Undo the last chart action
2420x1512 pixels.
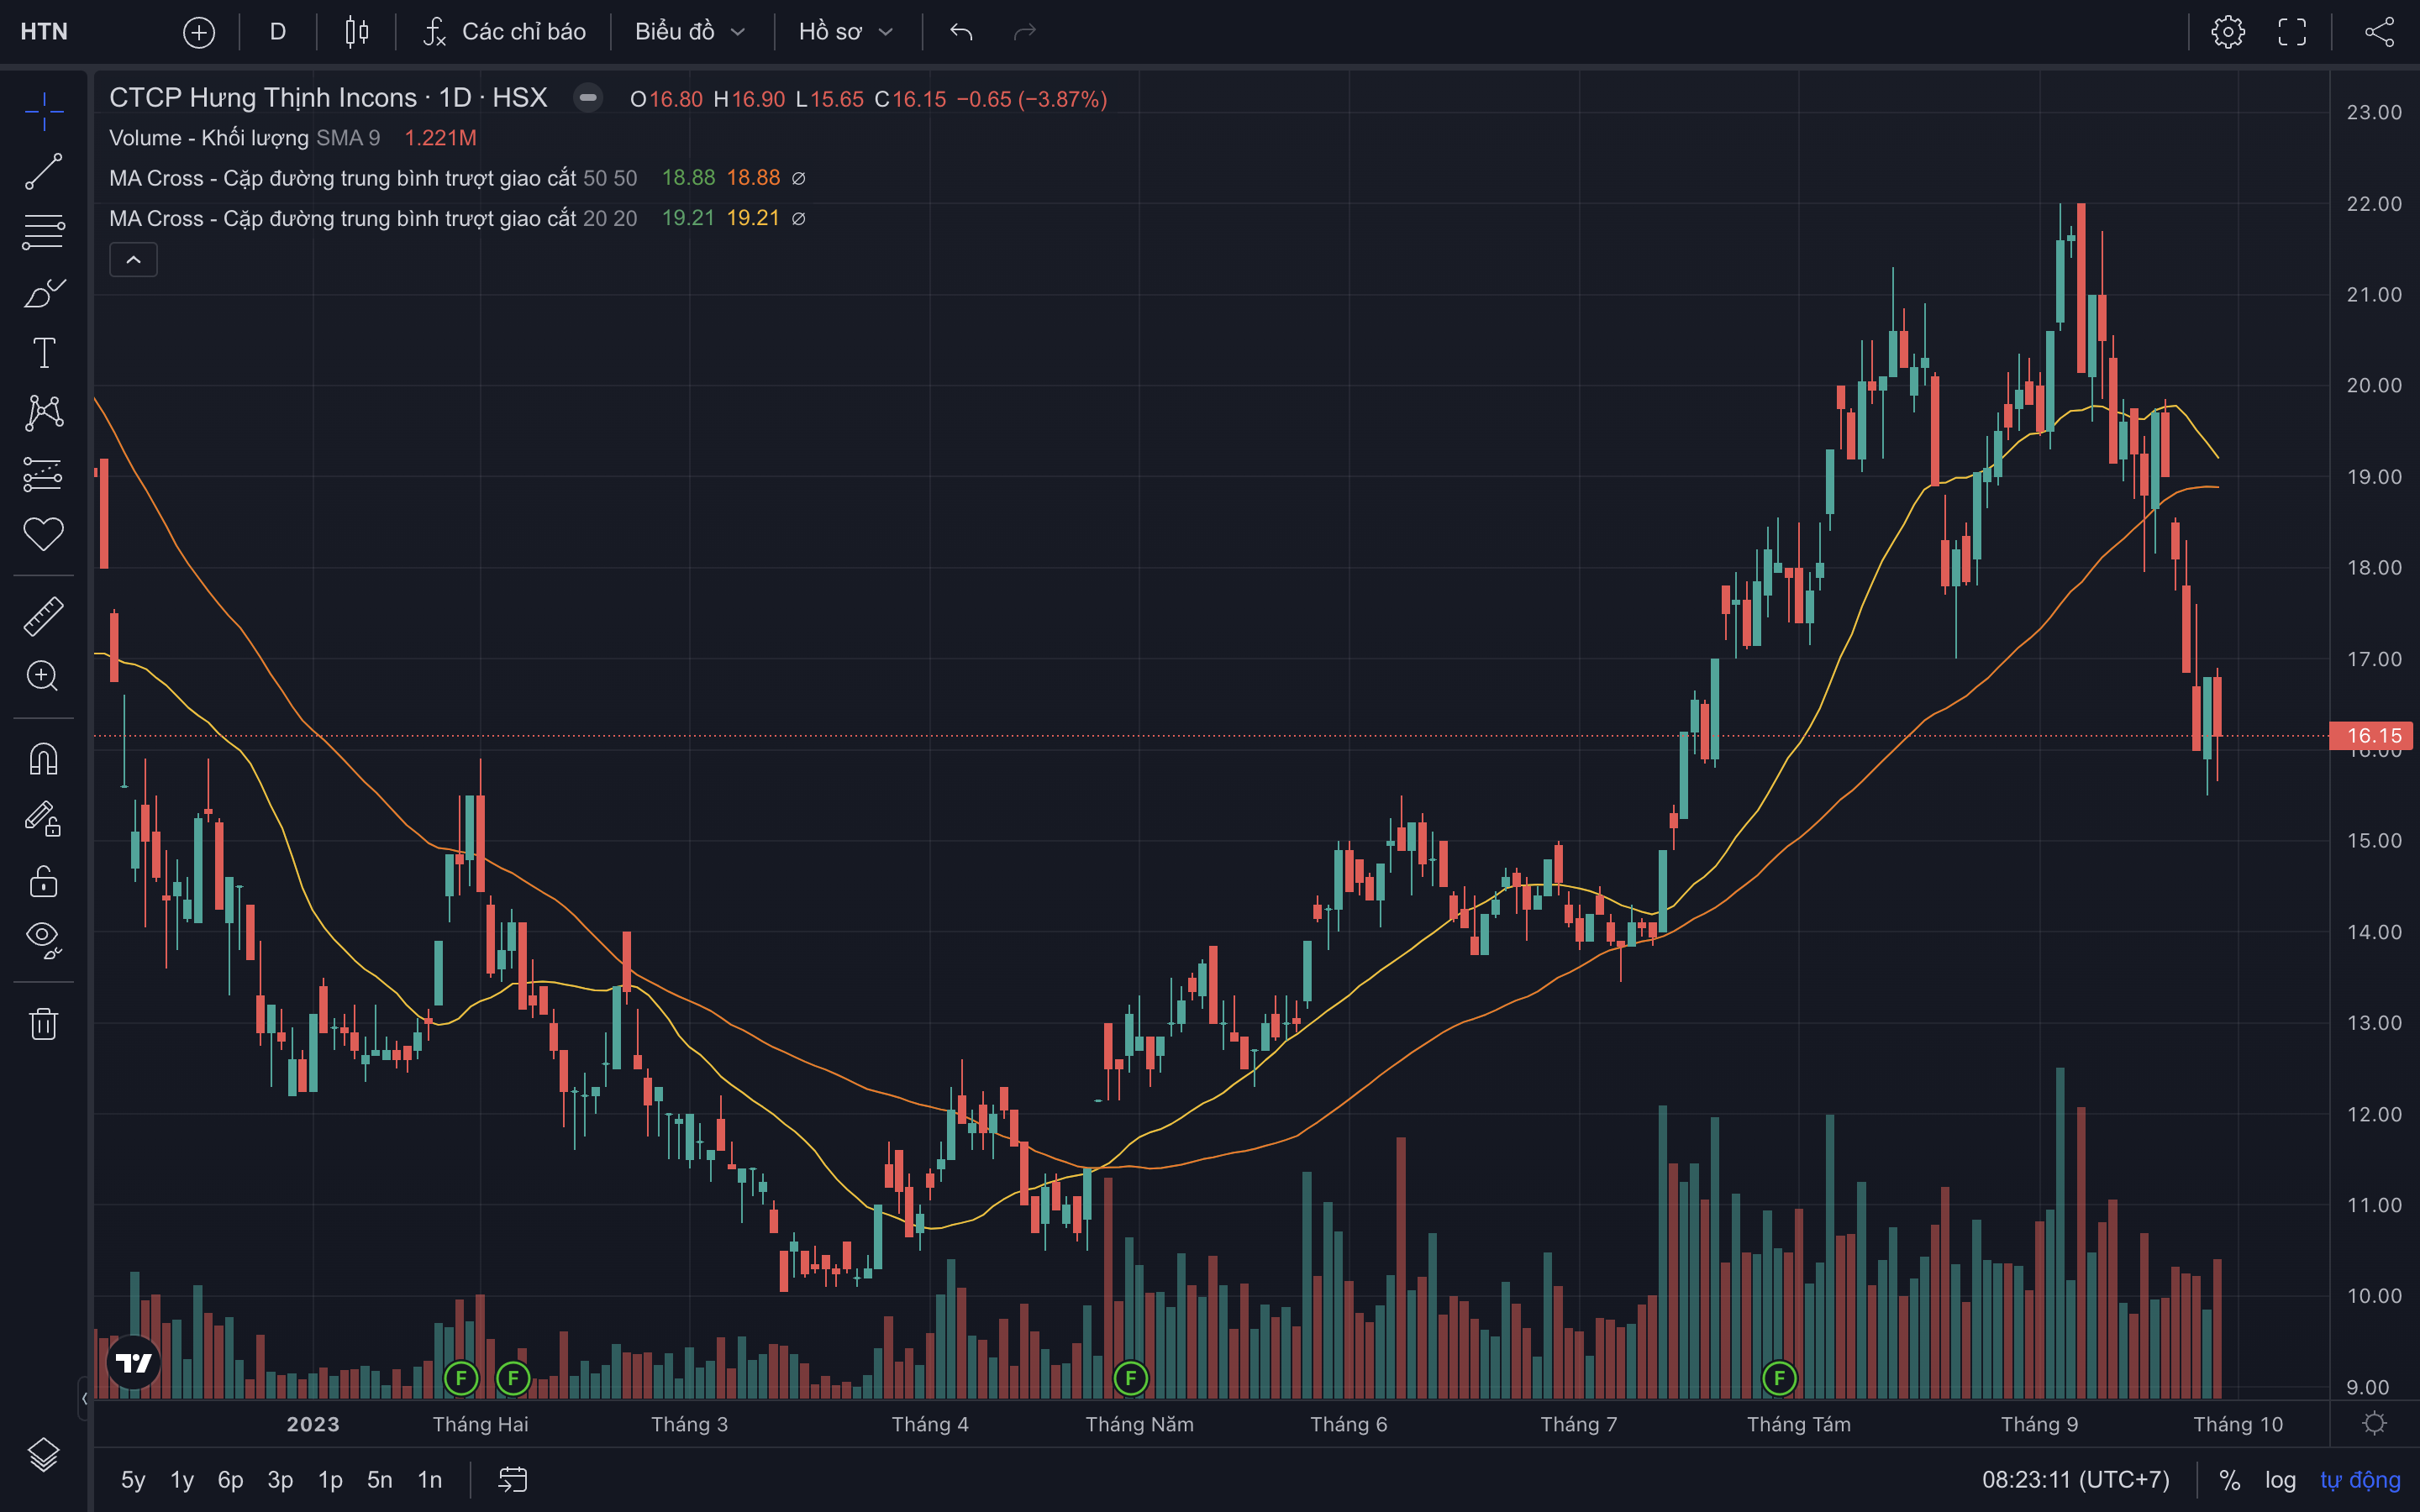click(x=961, y=32)
